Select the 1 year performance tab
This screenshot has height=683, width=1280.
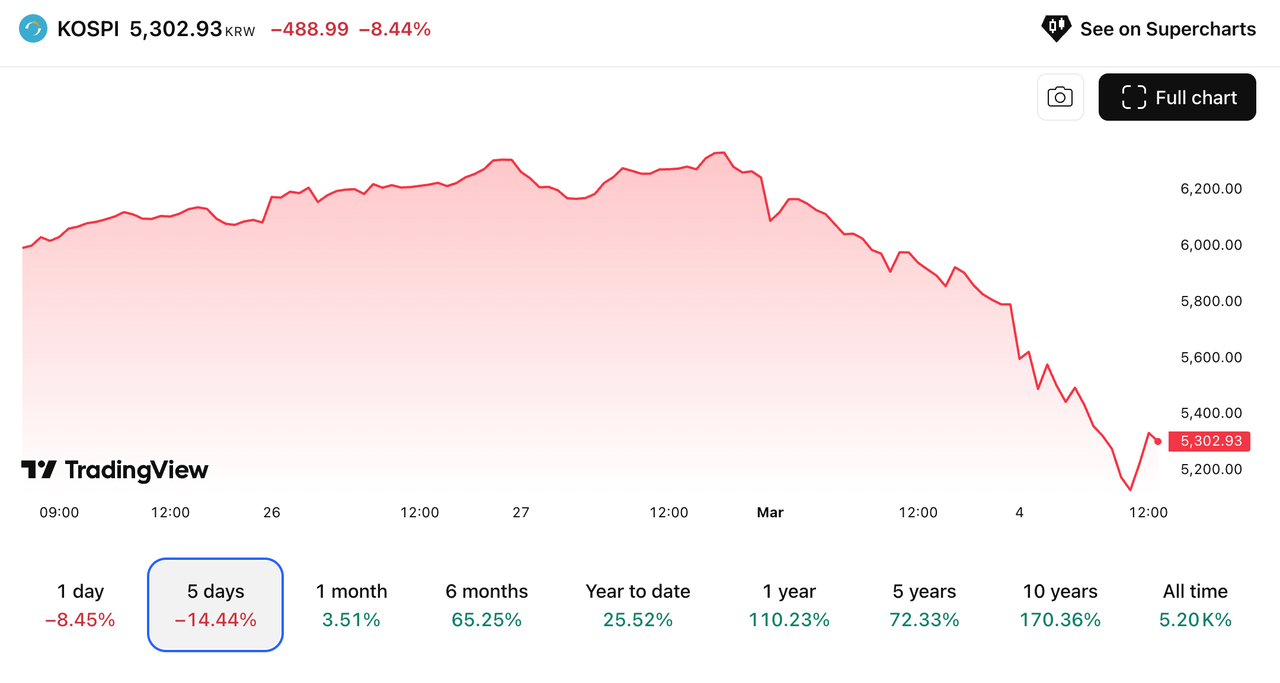[789, 604]
